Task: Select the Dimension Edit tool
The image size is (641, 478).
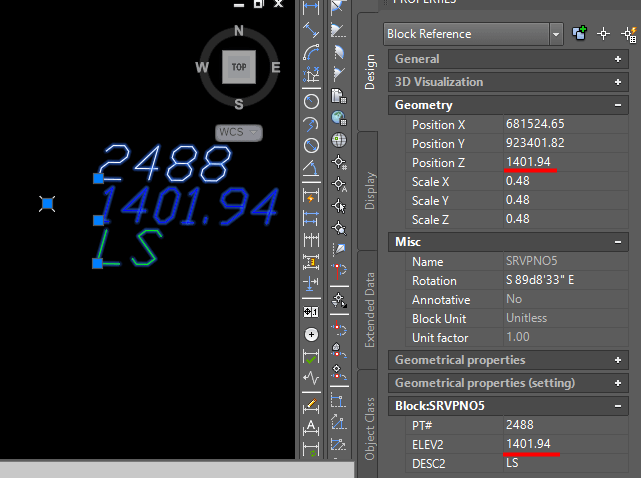Action: [311, 406]
